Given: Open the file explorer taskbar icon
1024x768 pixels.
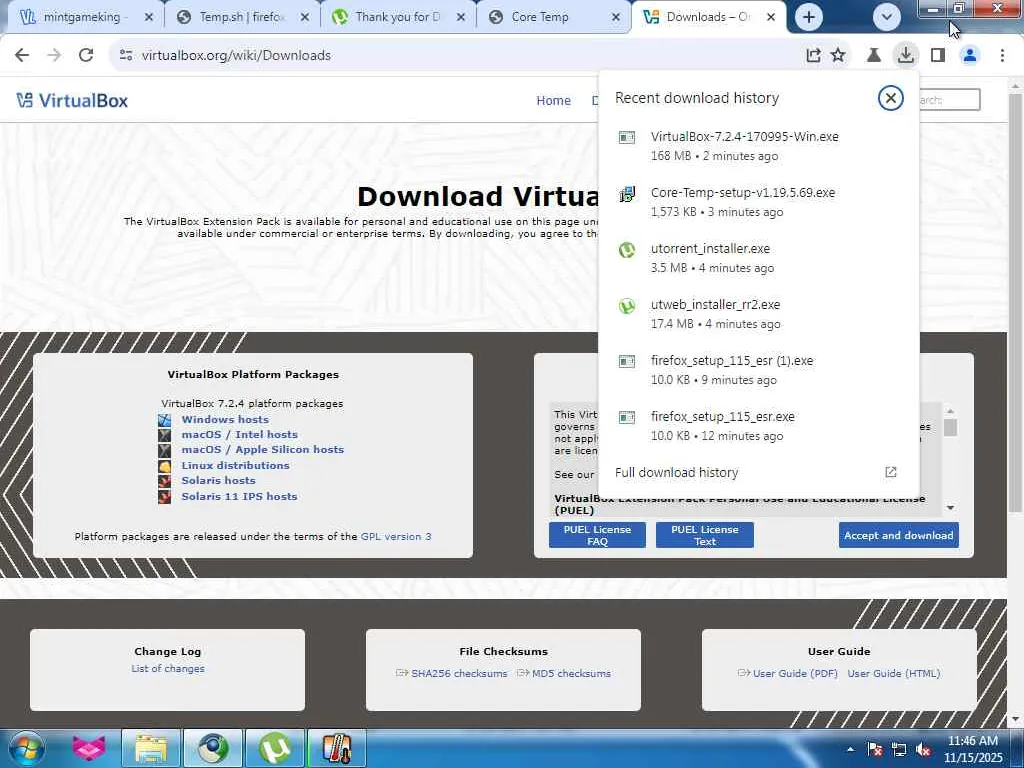Looking at the screenshot, I should click(x=151, y=748).
